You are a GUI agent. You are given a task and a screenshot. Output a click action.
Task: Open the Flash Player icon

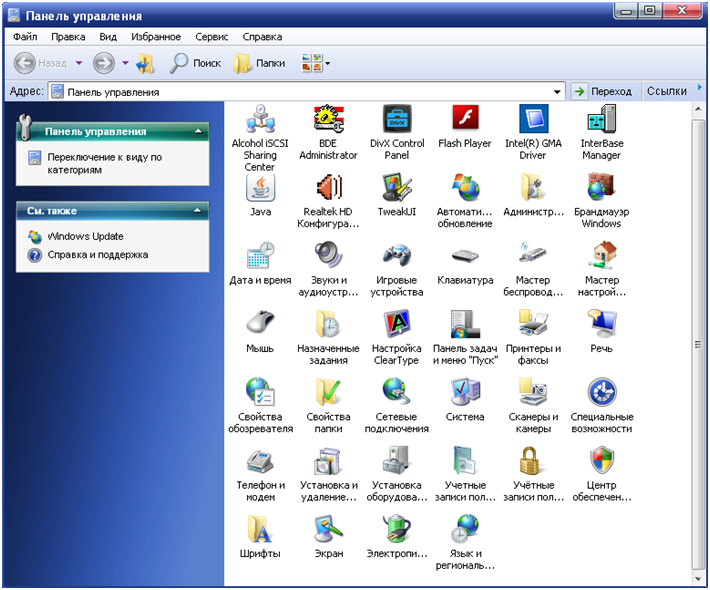point(465,121)
